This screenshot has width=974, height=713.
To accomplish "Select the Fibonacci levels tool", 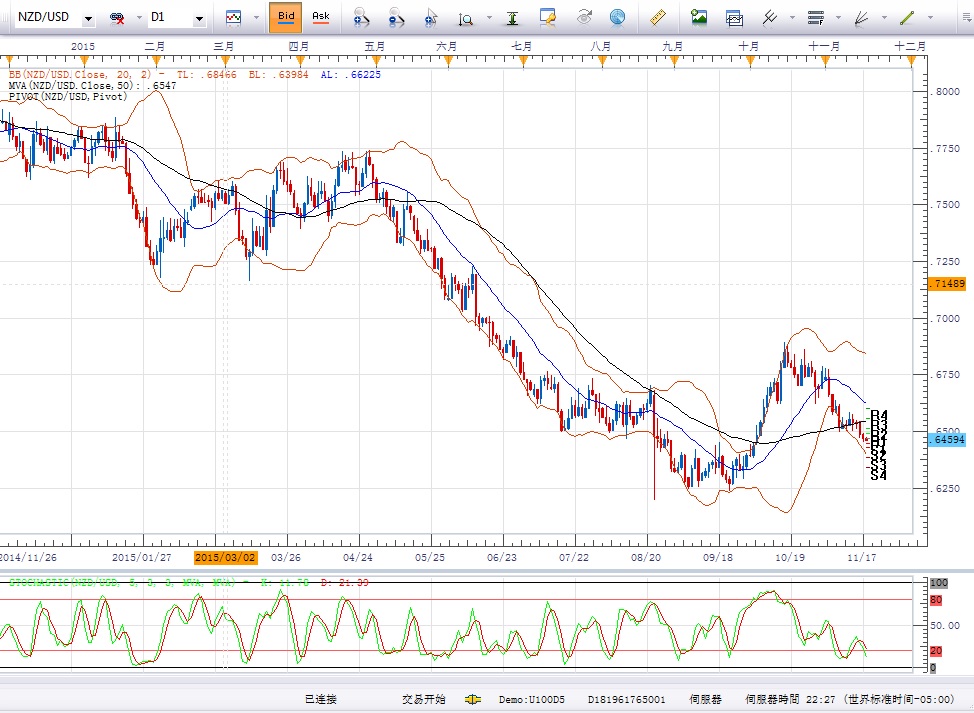I will click(814, 17).
